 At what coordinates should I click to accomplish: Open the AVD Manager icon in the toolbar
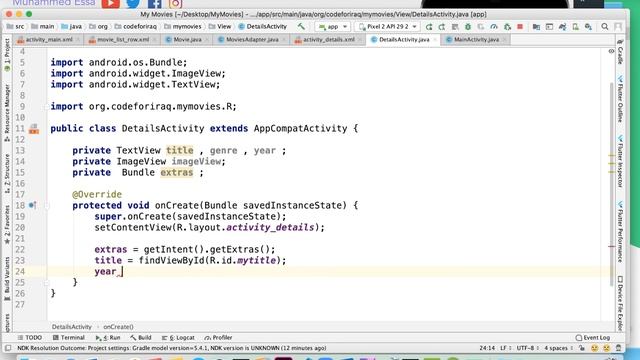[x=576, y=27]
